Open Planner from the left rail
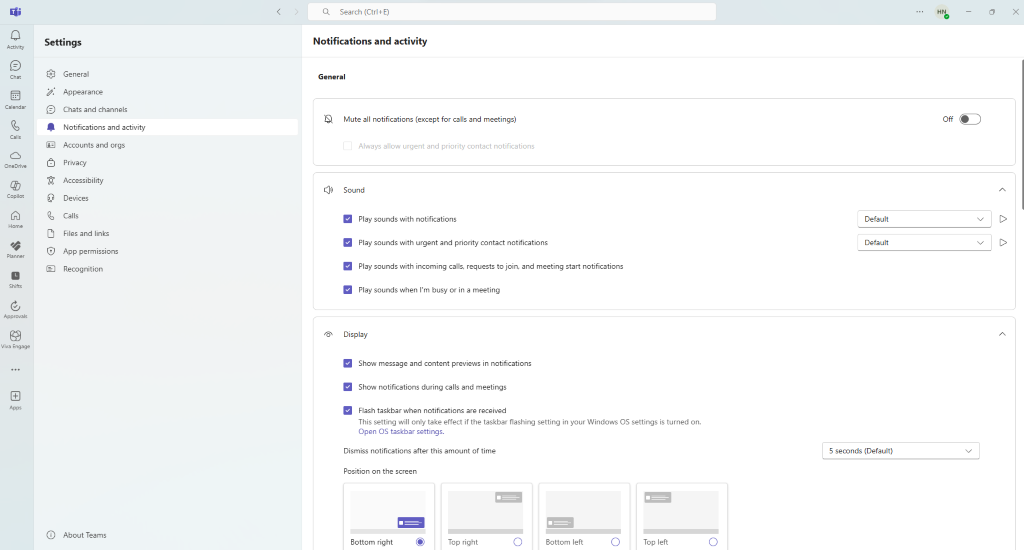Screen dimensions: 1024x550 pyautogui.click(x=15, y=250)
